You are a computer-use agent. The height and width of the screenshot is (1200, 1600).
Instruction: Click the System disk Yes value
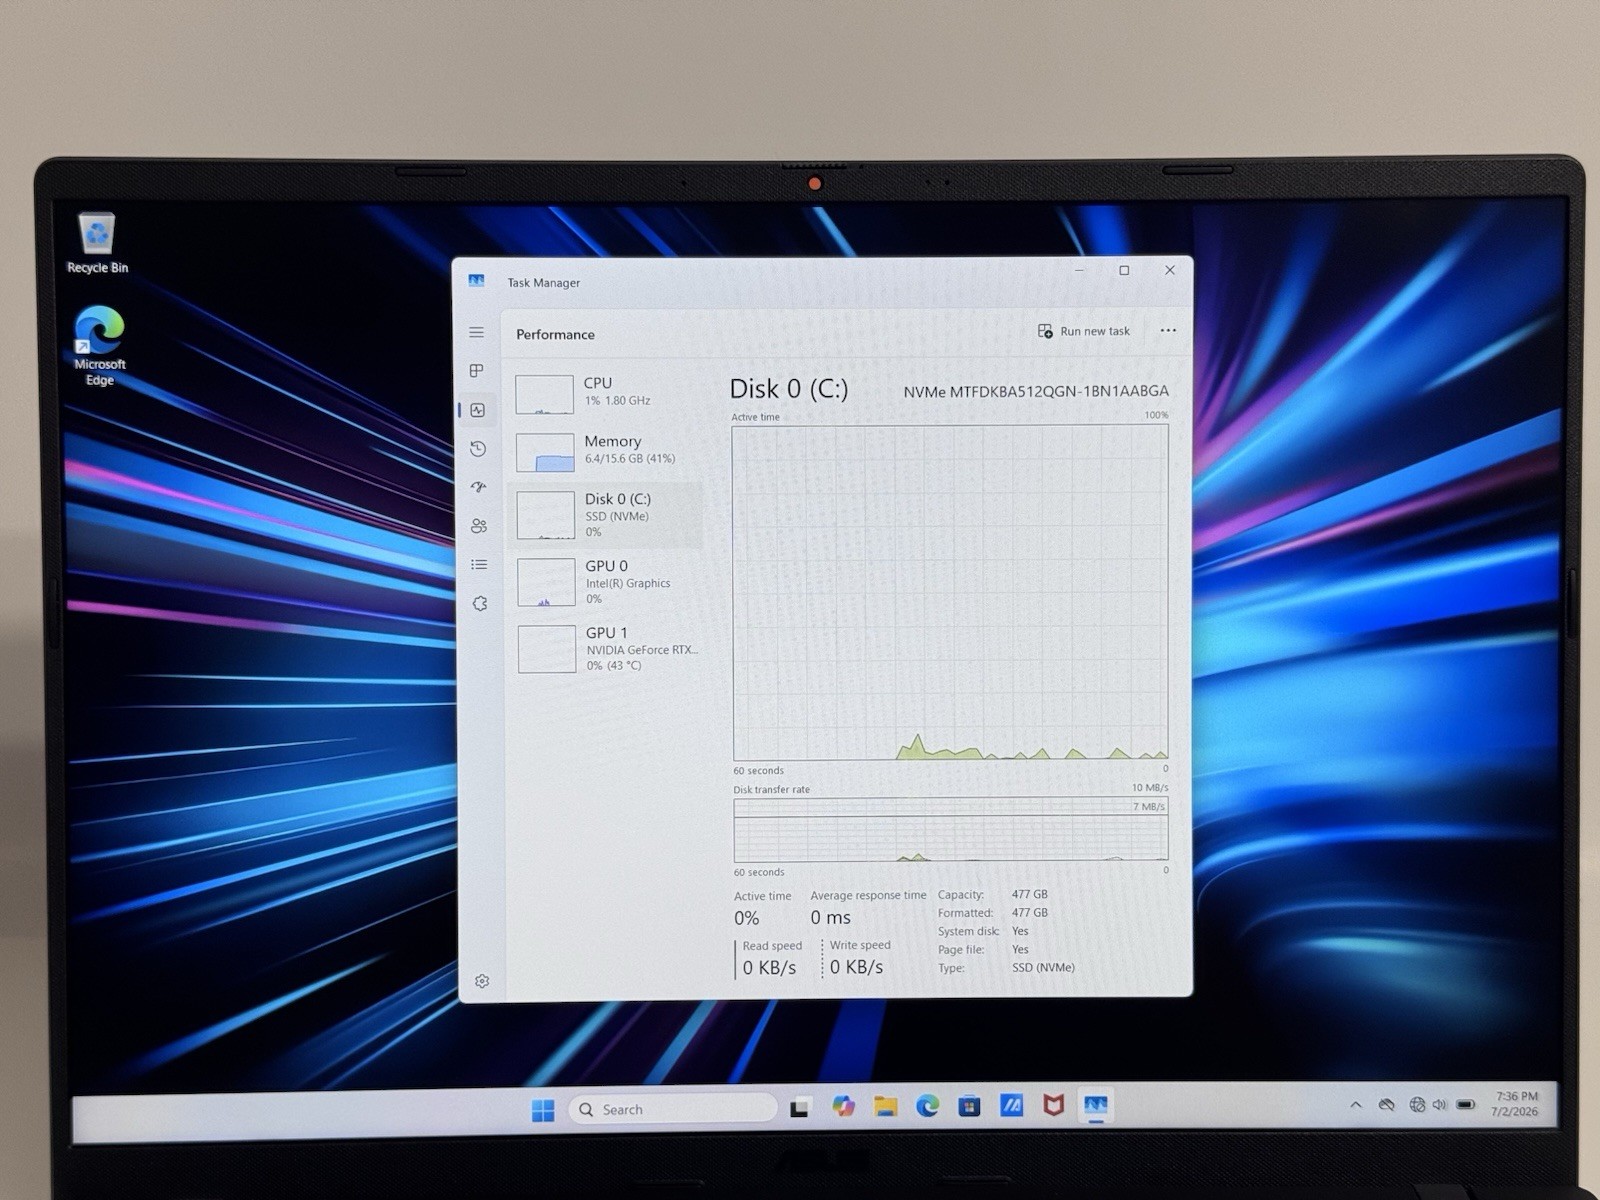(1020, 931)
